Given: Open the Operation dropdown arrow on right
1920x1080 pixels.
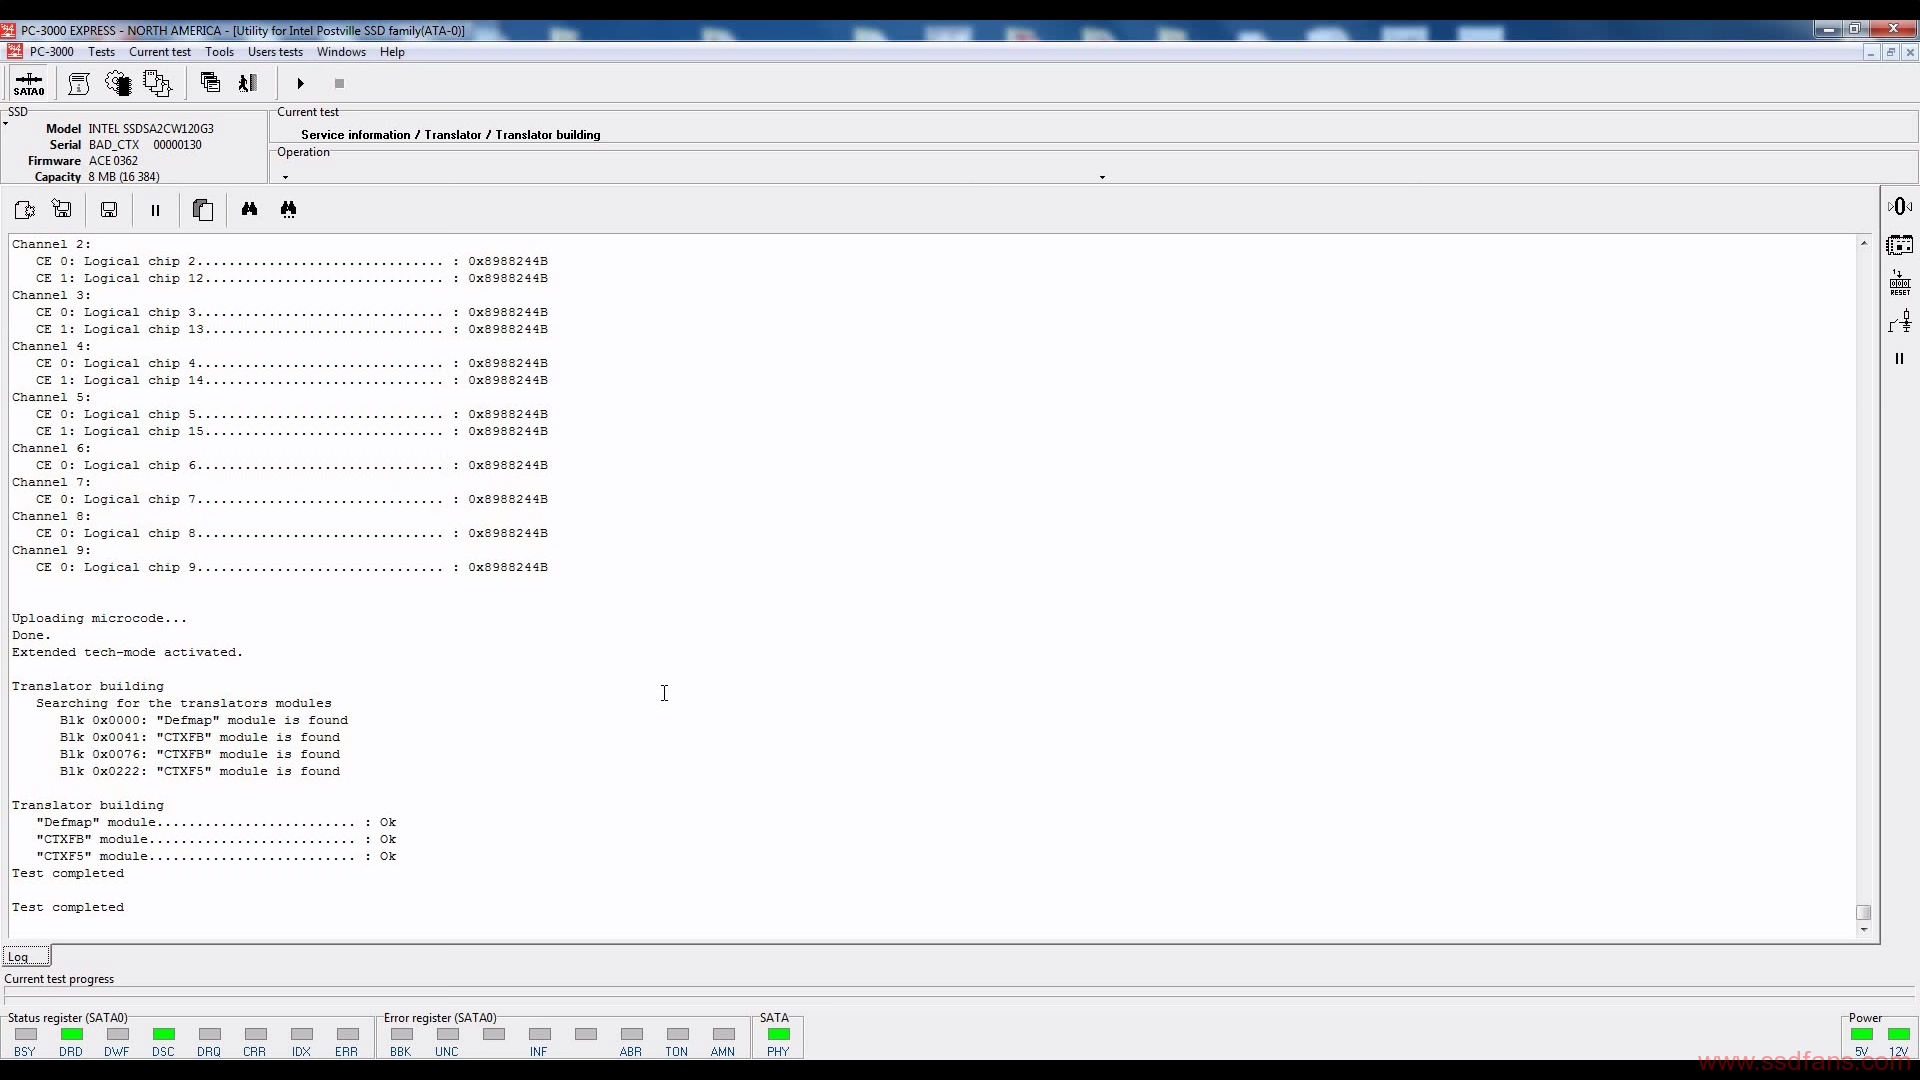Looking at the screenshot, I should (x=1102, y=177).
